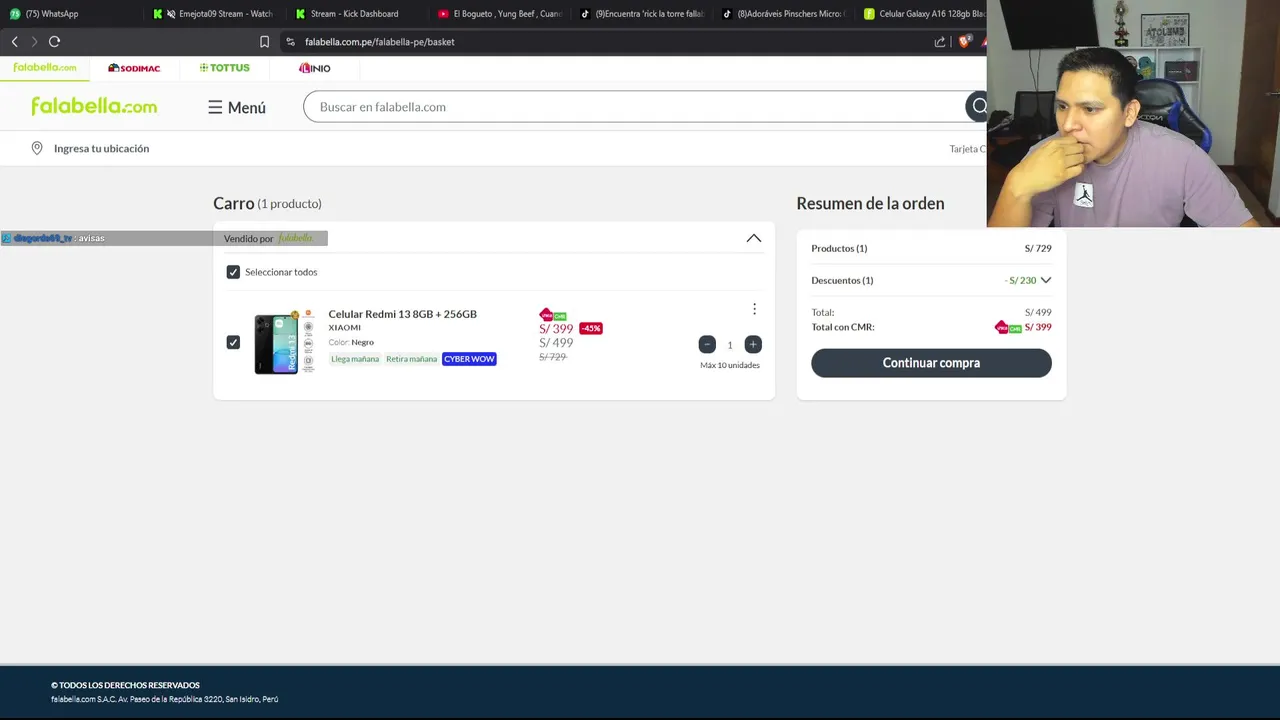Decrease quantity with minus button
This screenshot has height=720, width=1280.
(707, 344)
